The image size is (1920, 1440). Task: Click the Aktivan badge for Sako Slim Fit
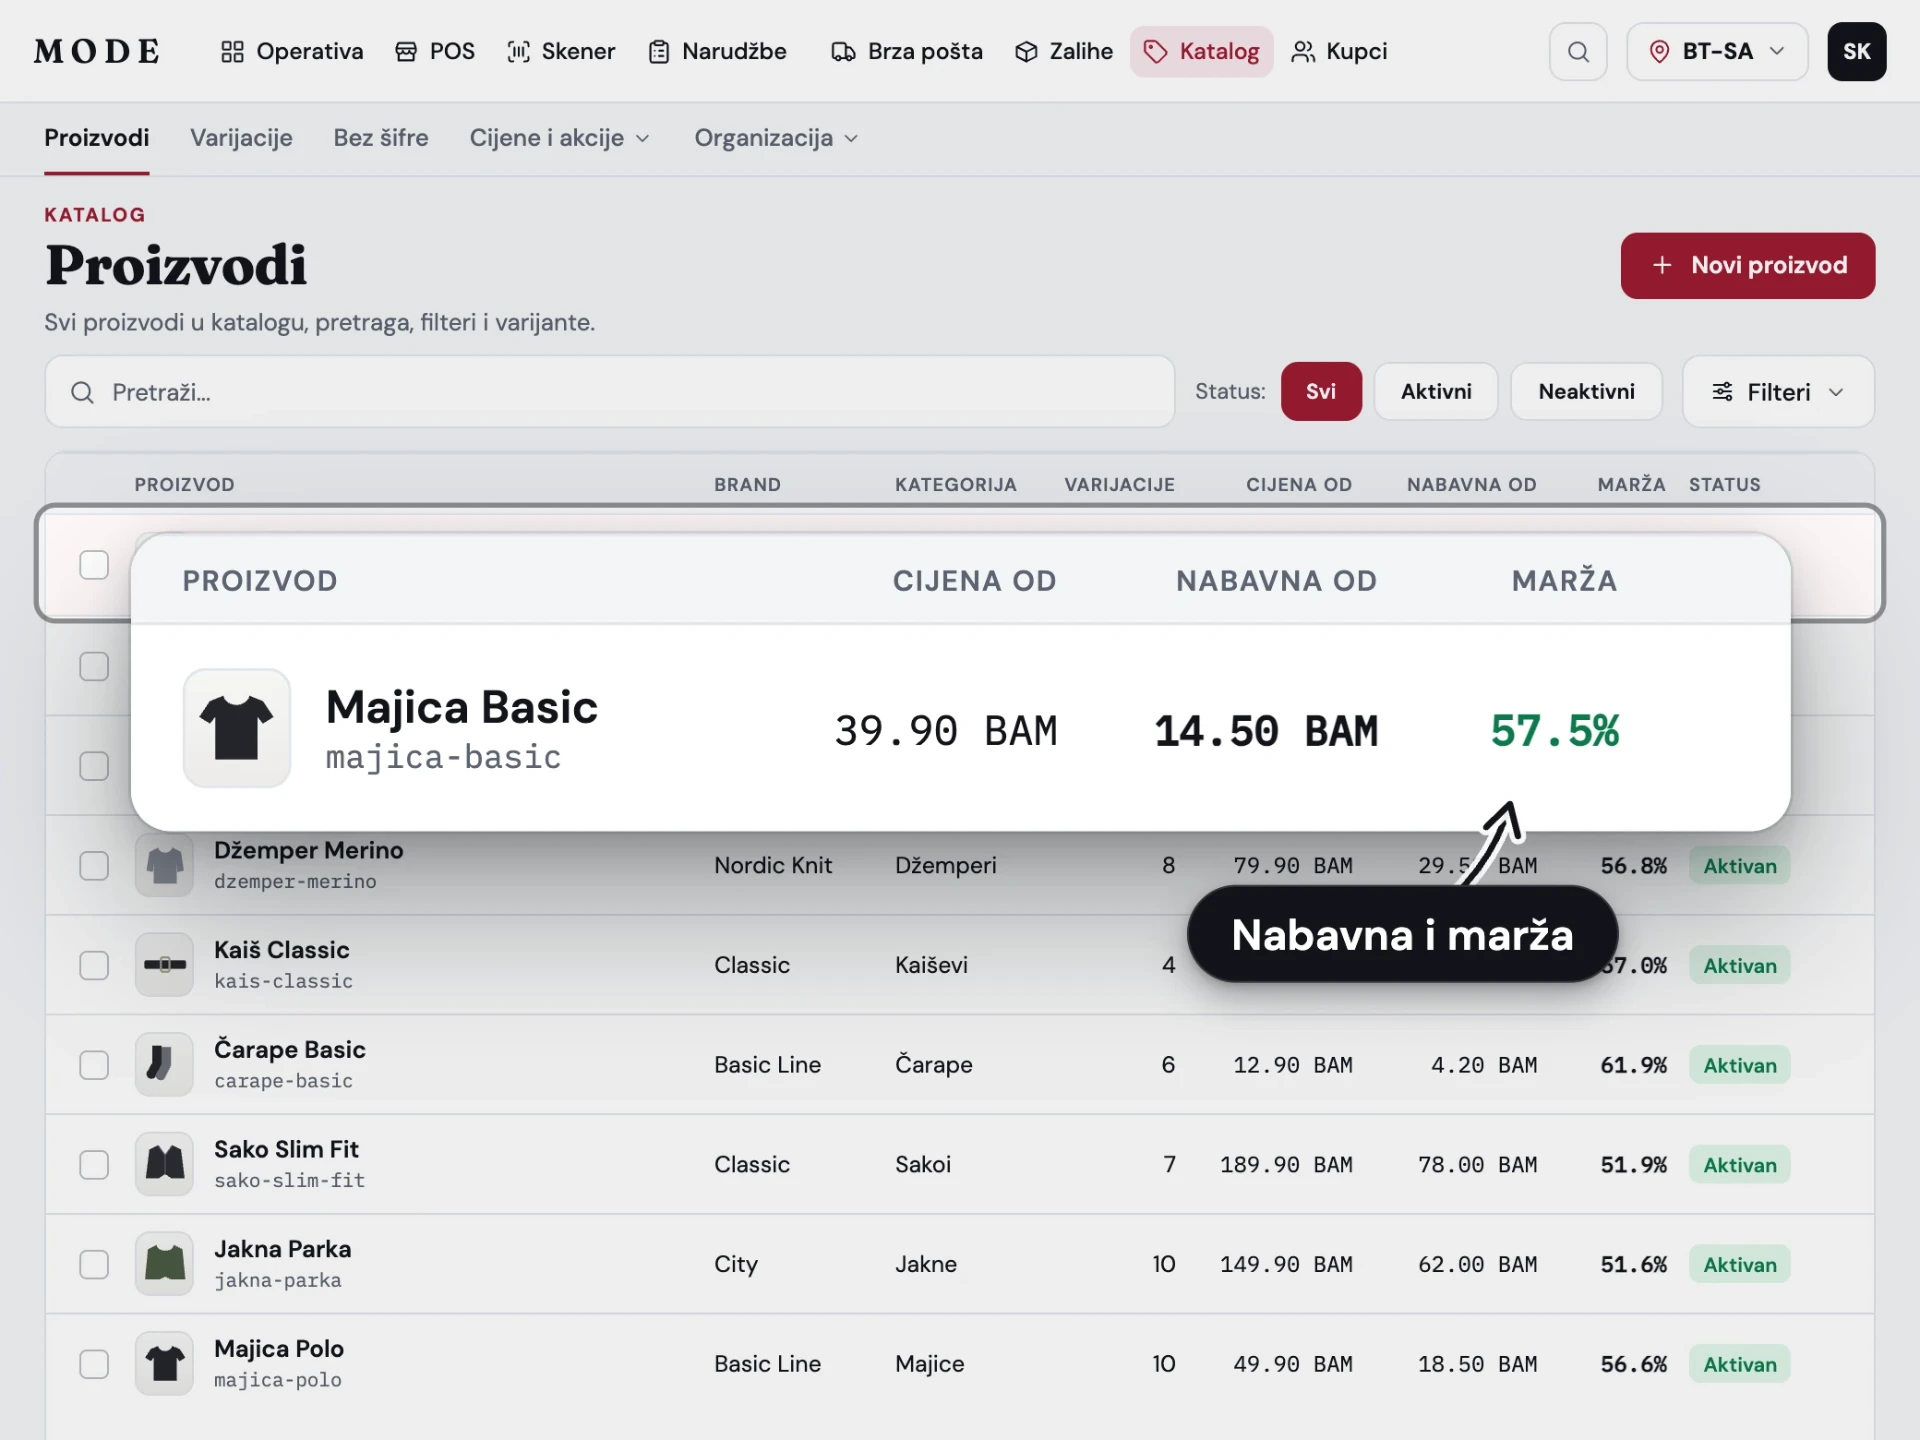click(1739, 1165)
